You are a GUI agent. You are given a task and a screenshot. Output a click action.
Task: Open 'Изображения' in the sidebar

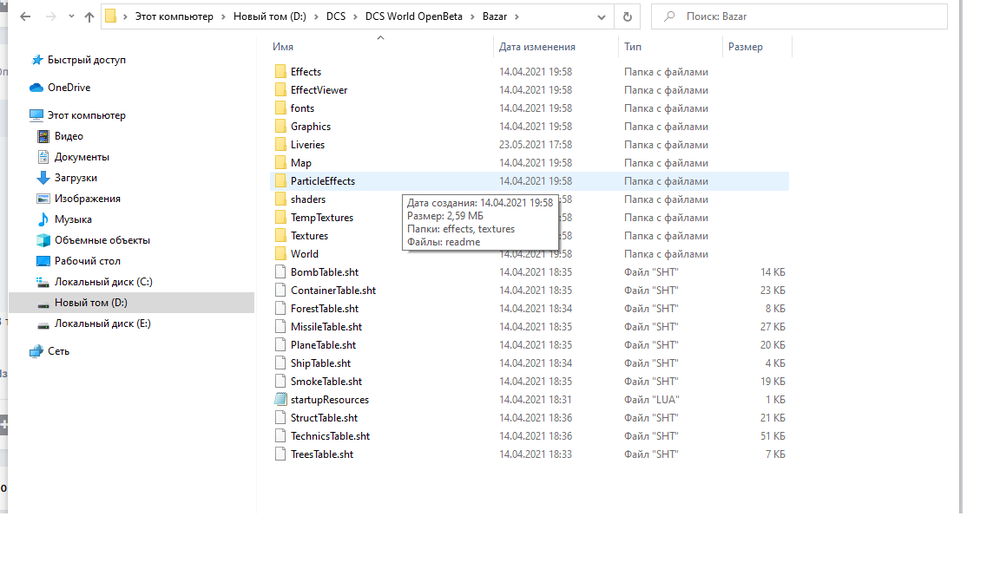coord(87,198)
